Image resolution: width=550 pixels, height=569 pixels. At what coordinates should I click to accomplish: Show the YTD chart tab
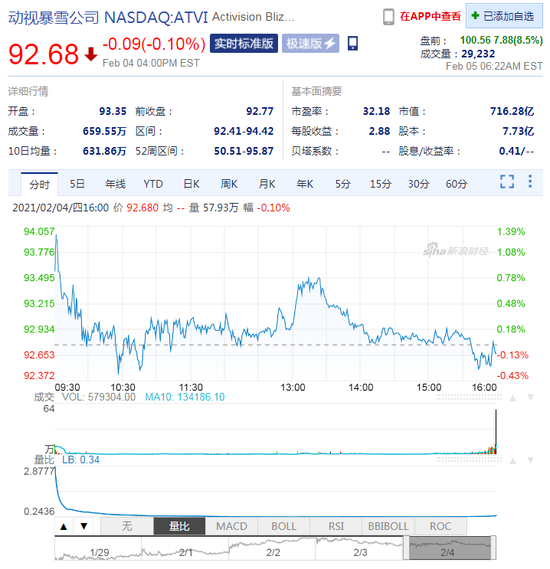(153, 184)
